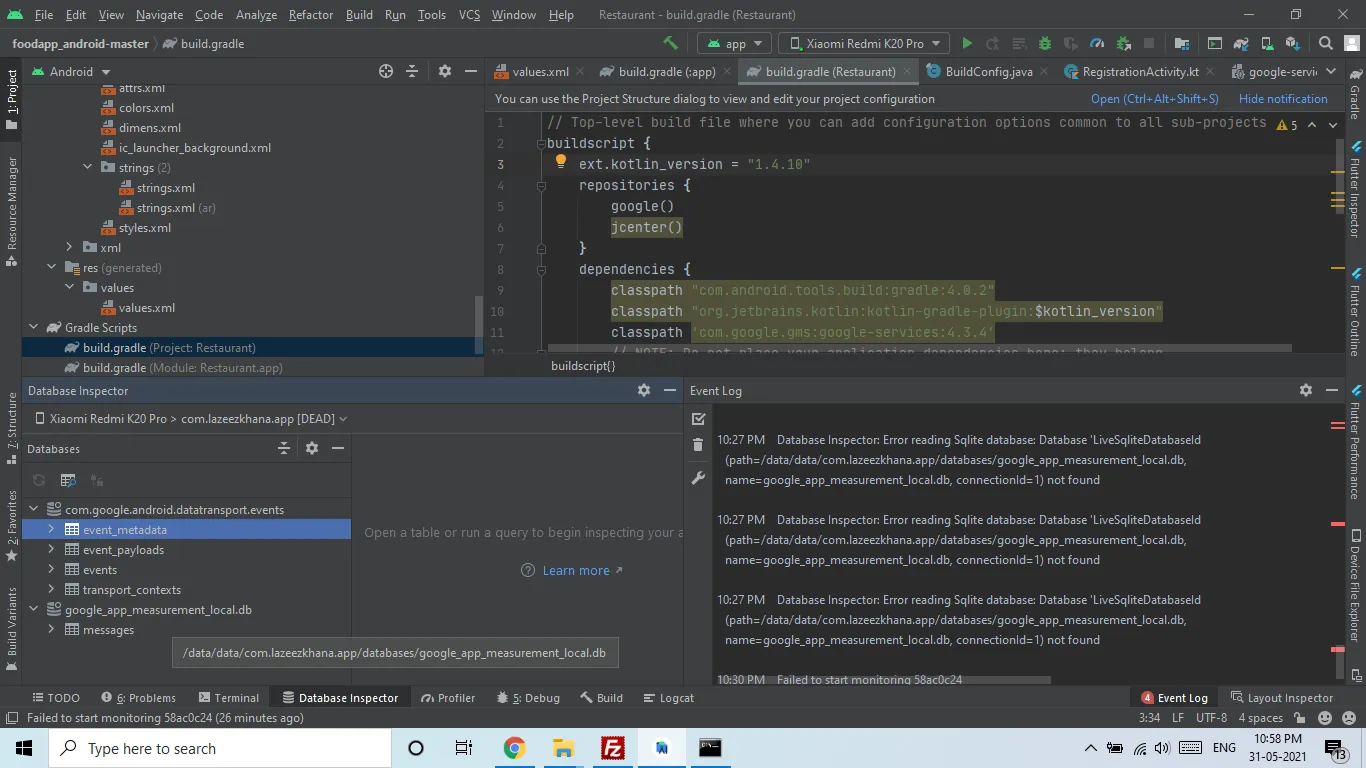1366x768 pixels.
Task: Open the Android Profiler gauge icon in toolbar
Action: coord(1097,43)
